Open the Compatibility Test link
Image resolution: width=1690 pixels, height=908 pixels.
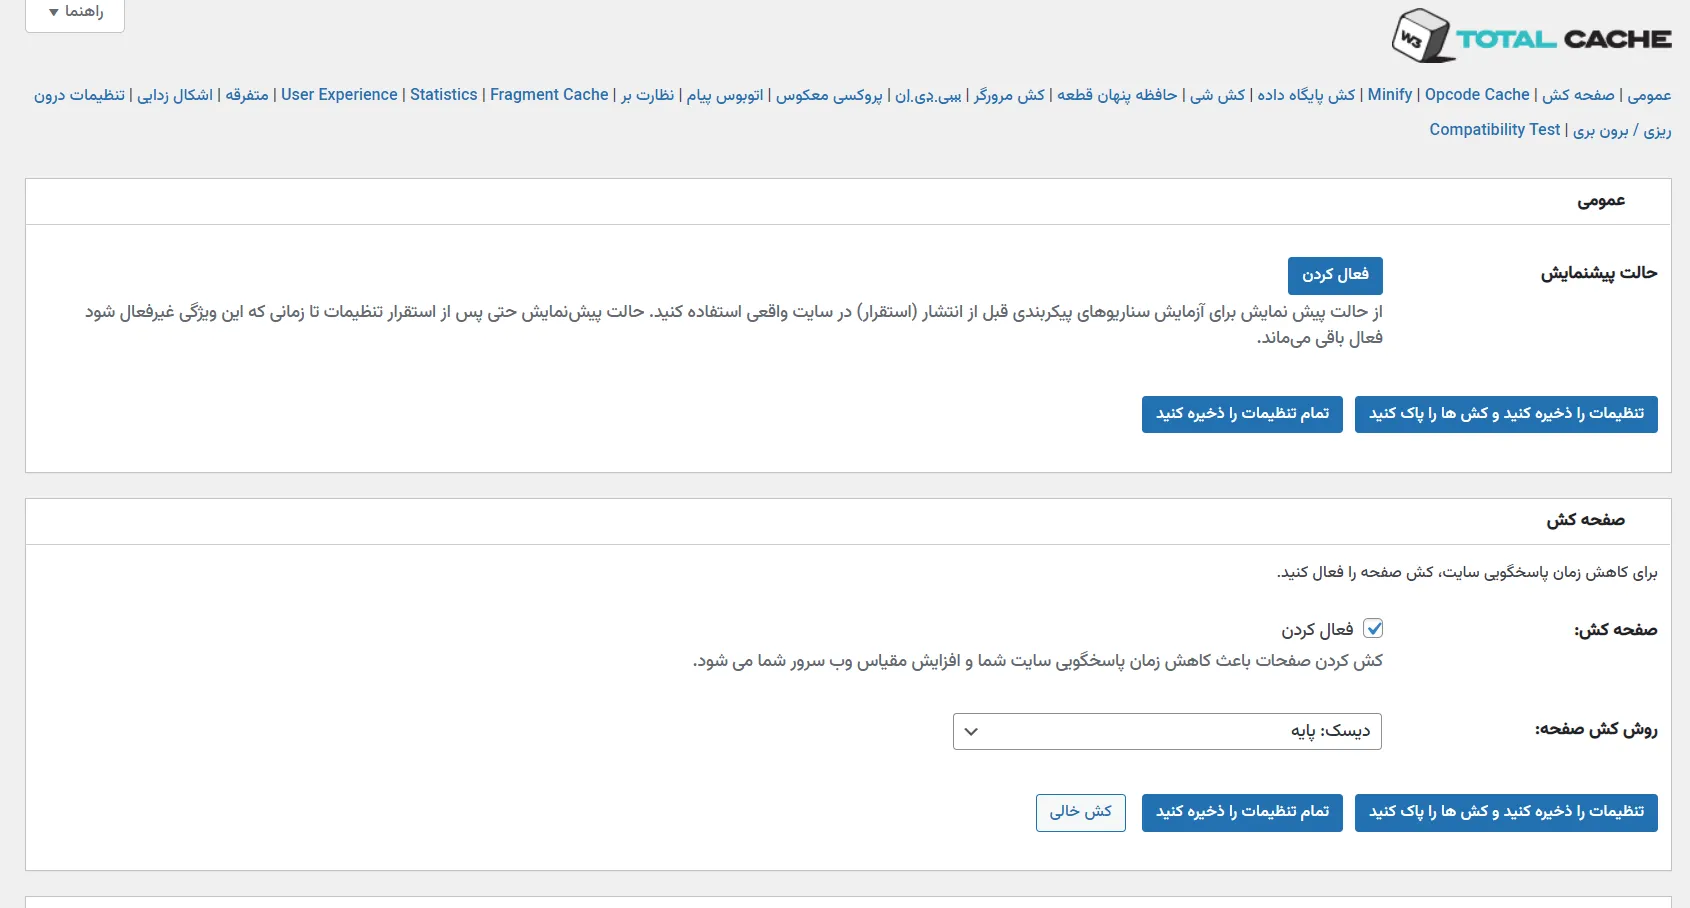[1495, 130]
